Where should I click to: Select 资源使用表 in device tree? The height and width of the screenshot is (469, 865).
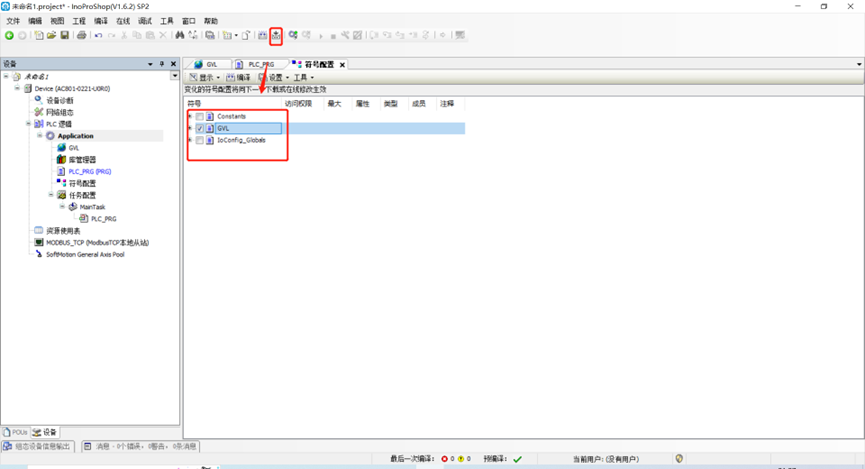(63, 231)
